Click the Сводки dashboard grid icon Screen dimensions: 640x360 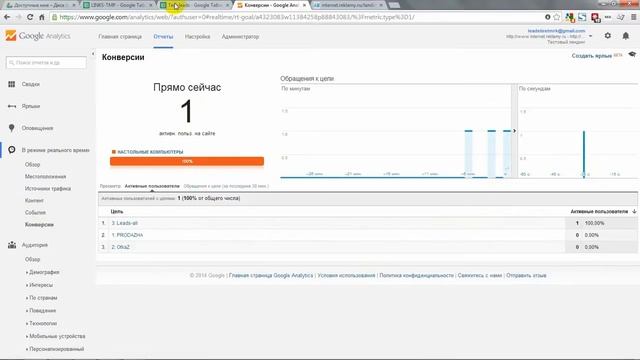(11, 84)
